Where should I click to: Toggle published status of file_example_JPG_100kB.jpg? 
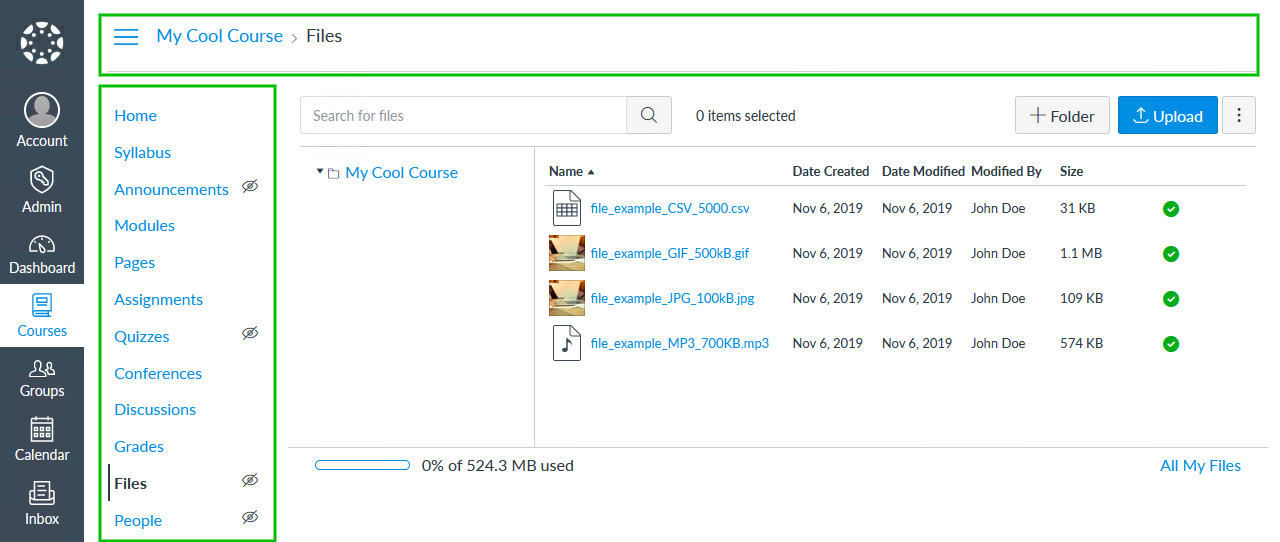point(1171,299)
